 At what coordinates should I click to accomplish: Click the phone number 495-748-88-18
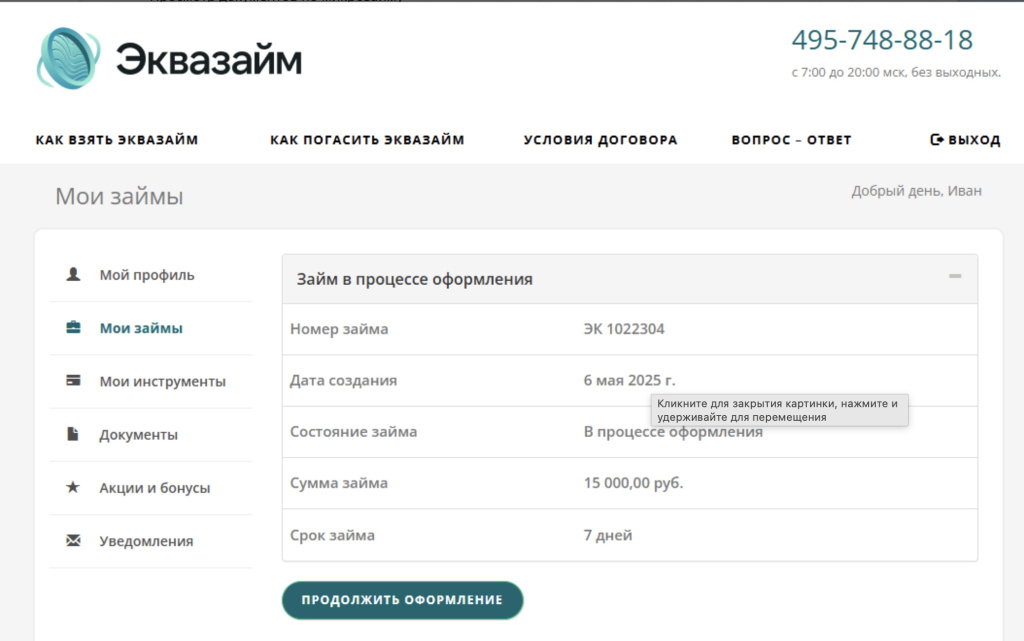pos(883,40)
